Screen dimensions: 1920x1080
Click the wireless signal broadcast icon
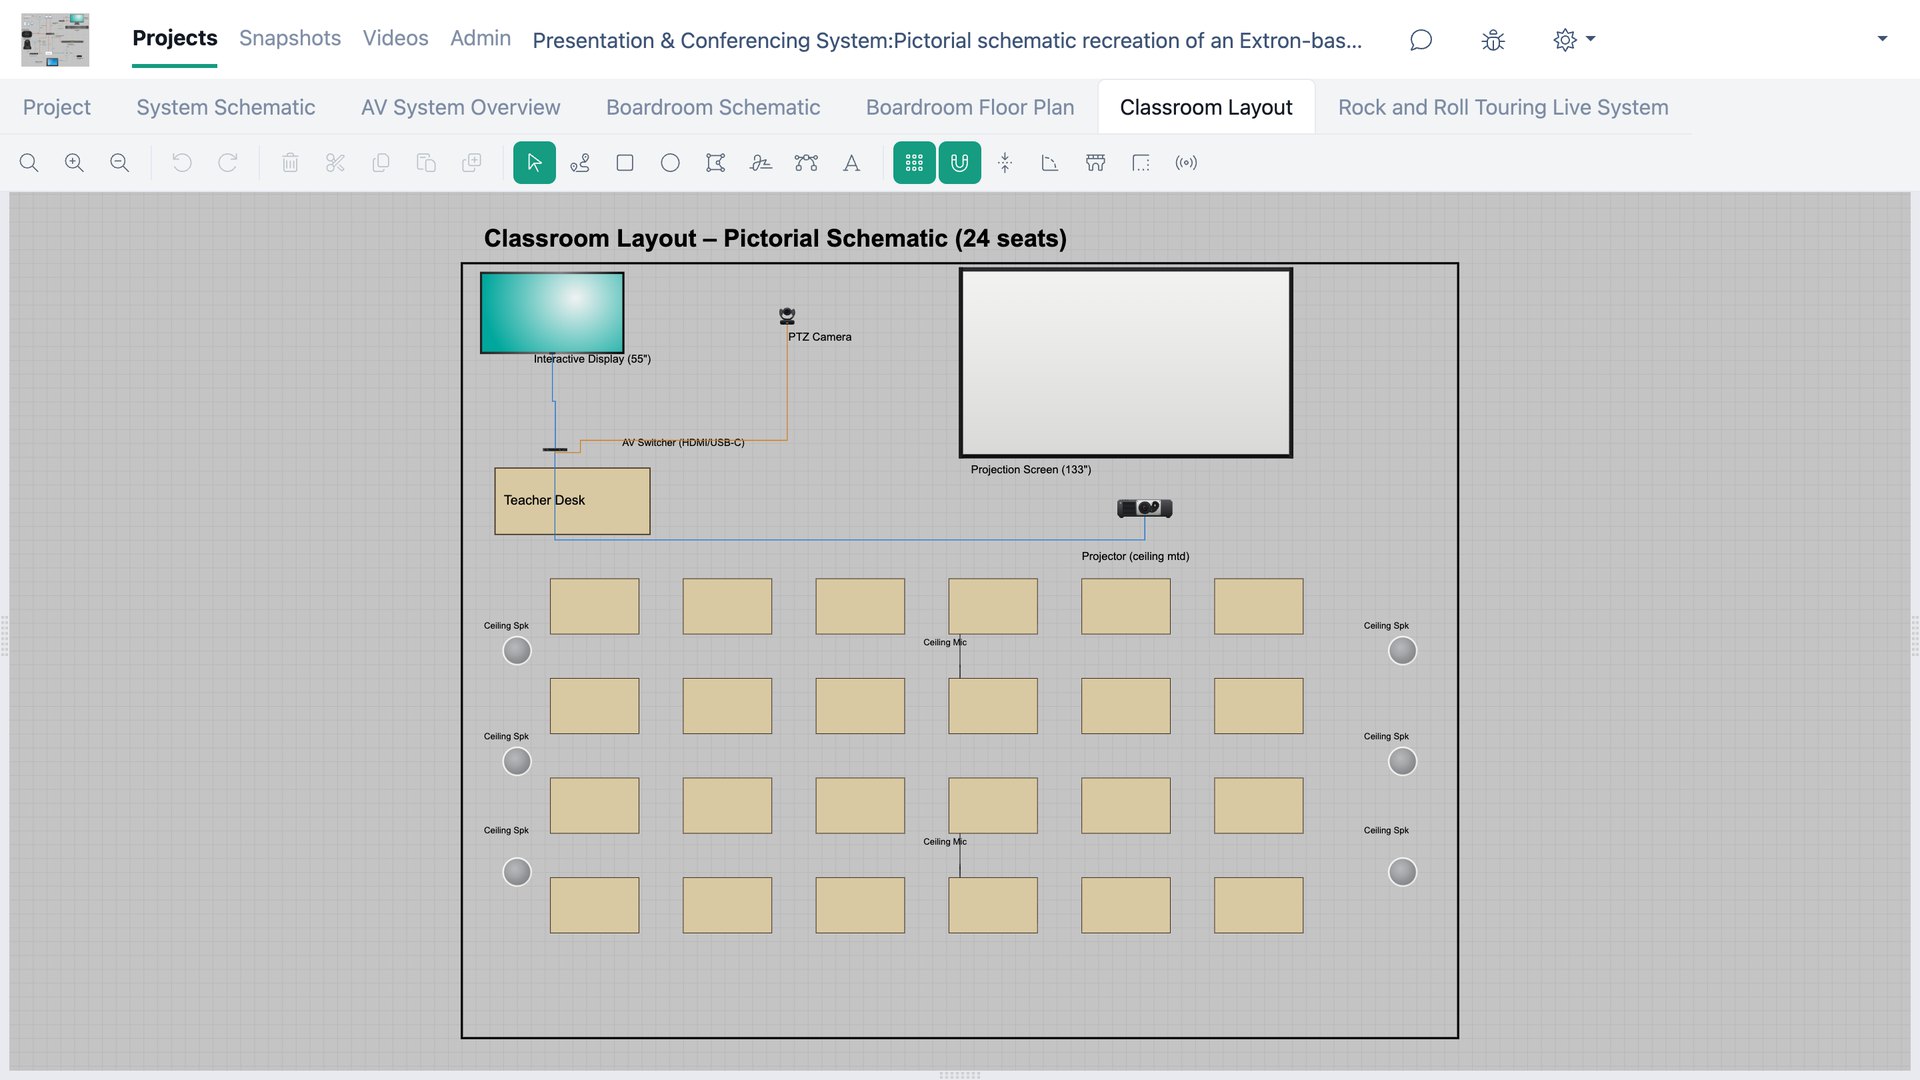tap(1186, 163)
